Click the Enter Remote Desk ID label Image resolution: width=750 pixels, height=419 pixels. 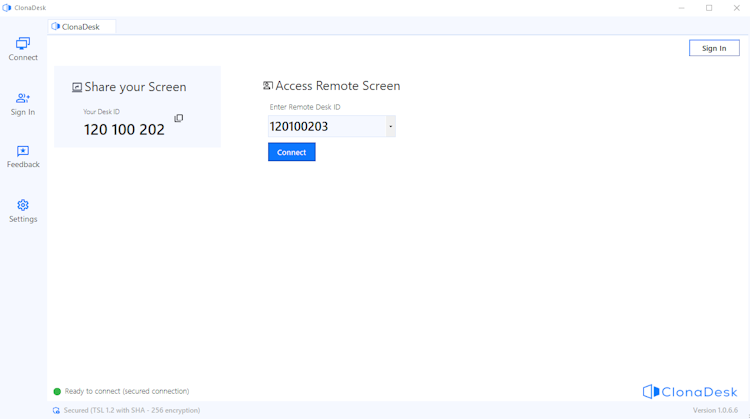(x=305, y=107)
